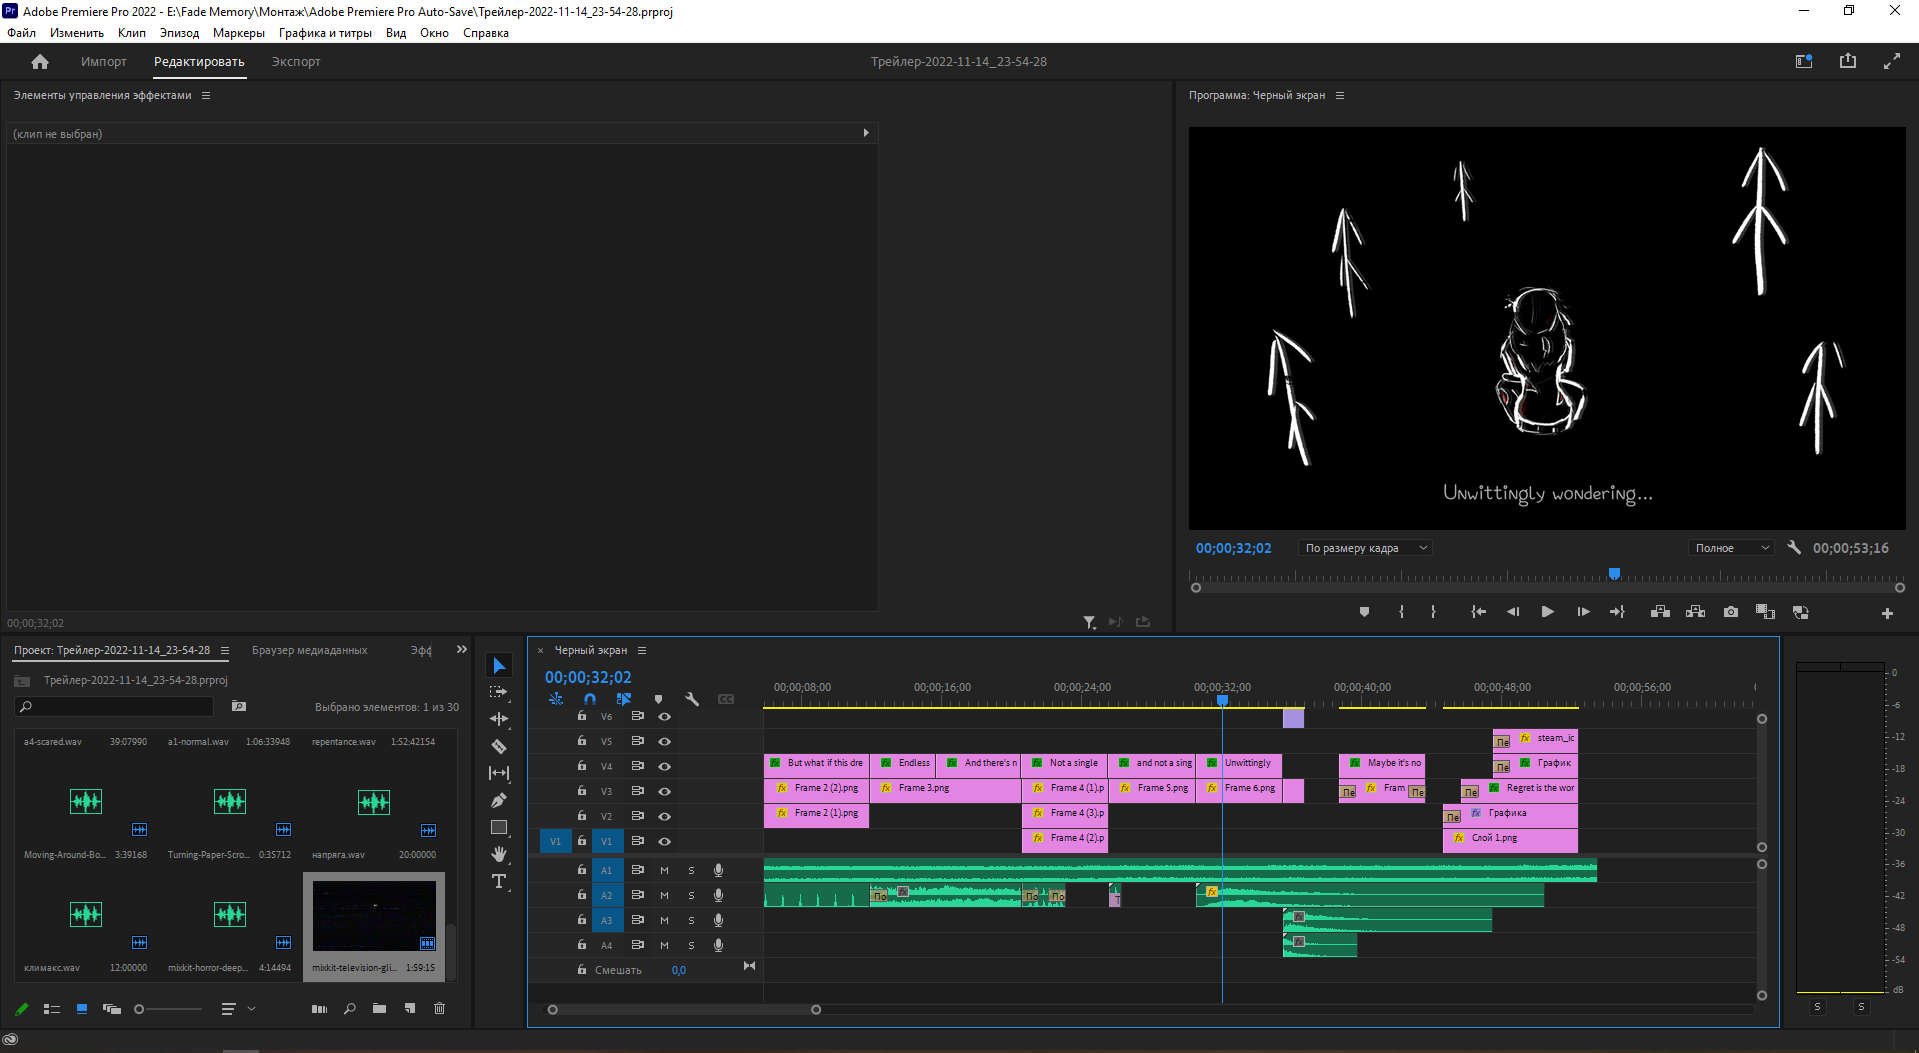Open the Файл menu
Viewport: 1919px width, 1053px height.
click(x=21, y=33)
